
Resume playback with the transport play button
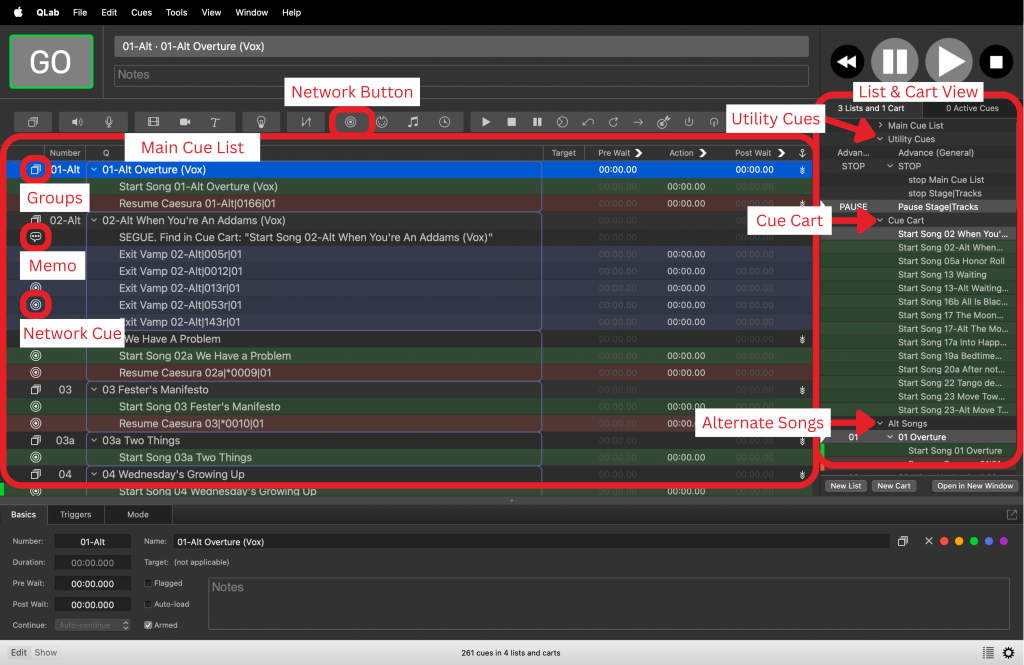[950, 62]
